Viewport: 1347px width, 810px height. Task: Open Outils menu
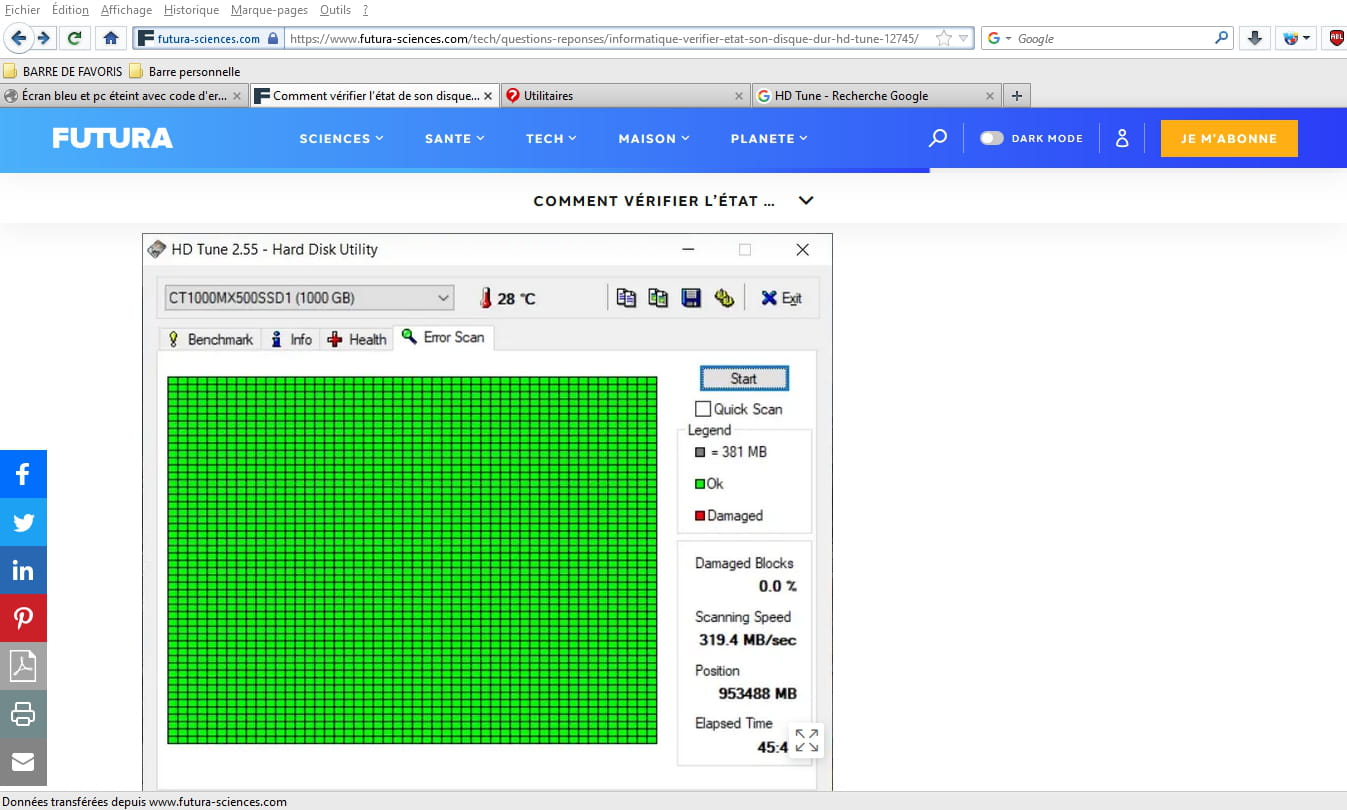point(335,10)
